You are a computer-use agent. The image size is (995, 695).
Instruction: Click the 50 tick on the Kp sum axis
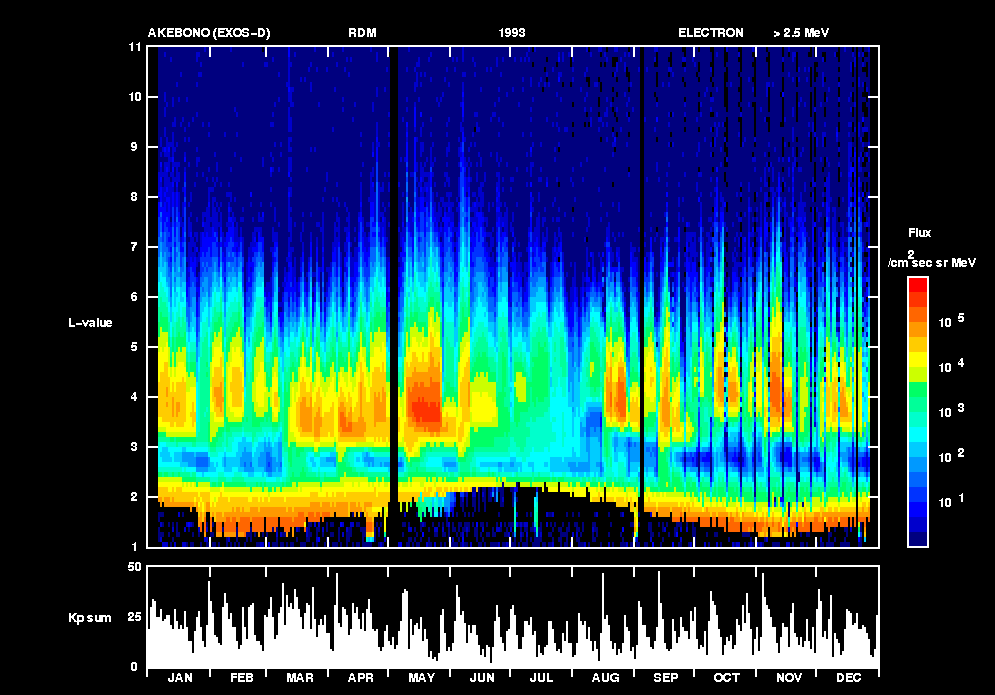tap(134, 568)
